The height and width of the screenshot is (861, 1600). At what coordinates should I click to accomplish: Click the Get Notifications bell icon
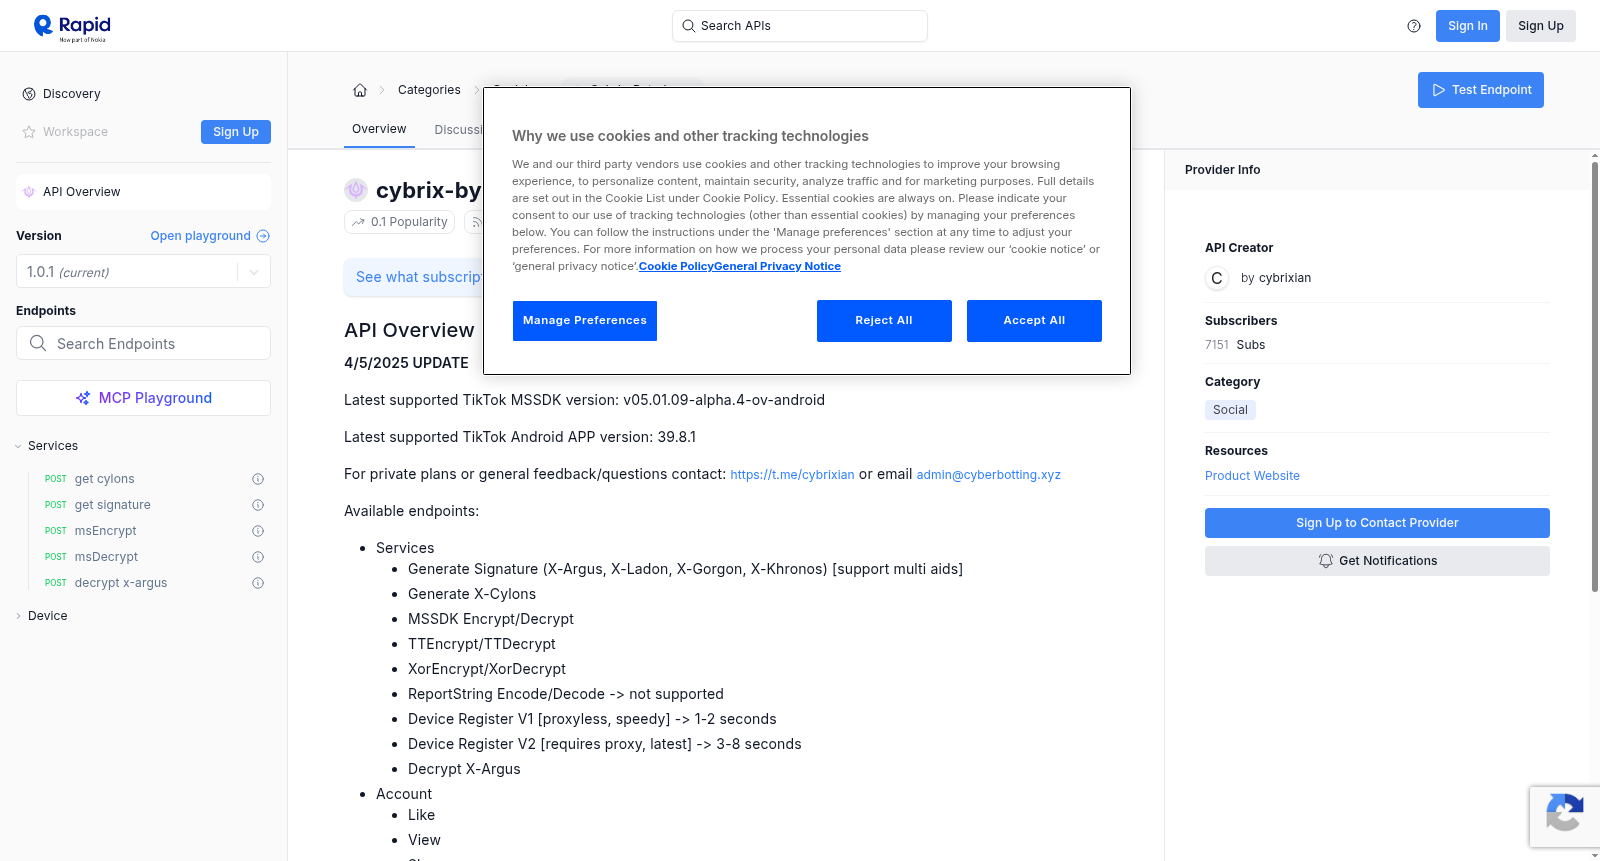tap(1326, 561)
